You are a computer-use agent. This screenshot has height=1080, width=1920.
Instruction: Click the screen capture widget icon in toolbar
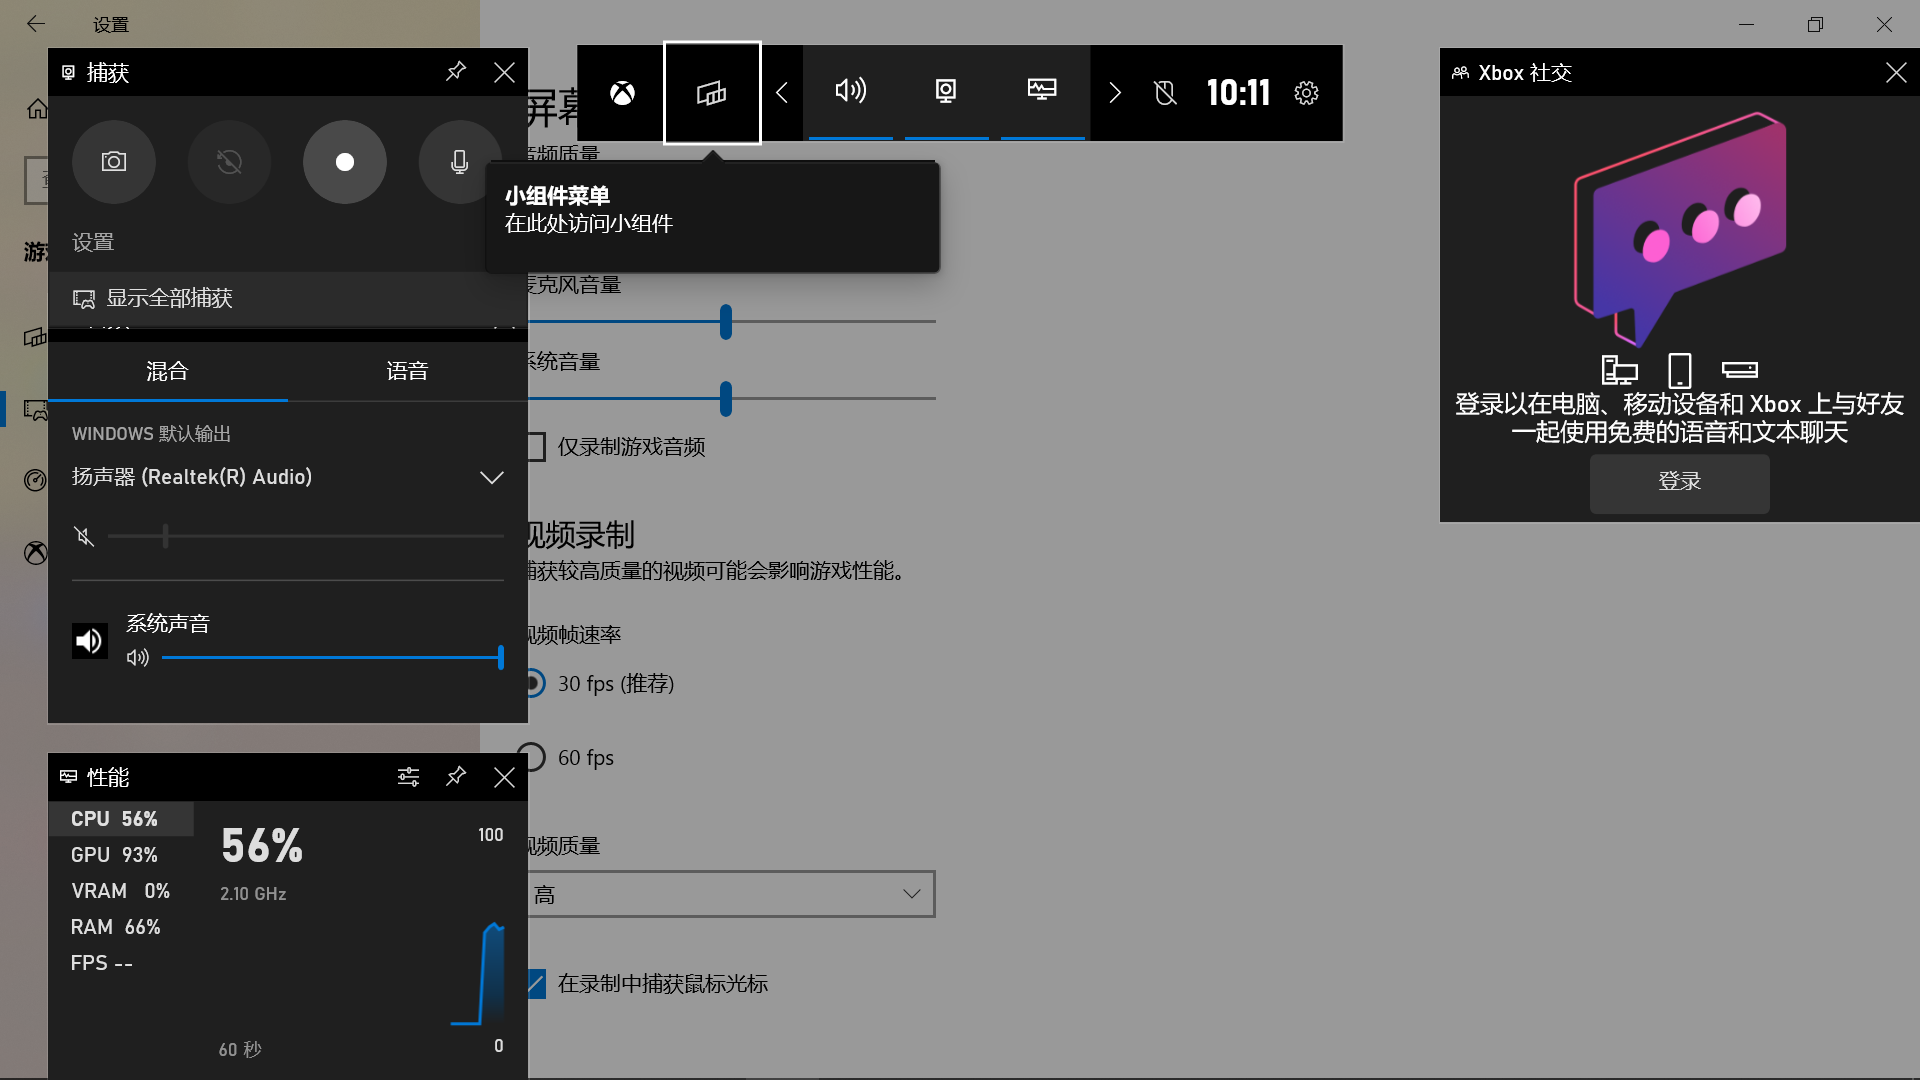click(x=947, y=92)
